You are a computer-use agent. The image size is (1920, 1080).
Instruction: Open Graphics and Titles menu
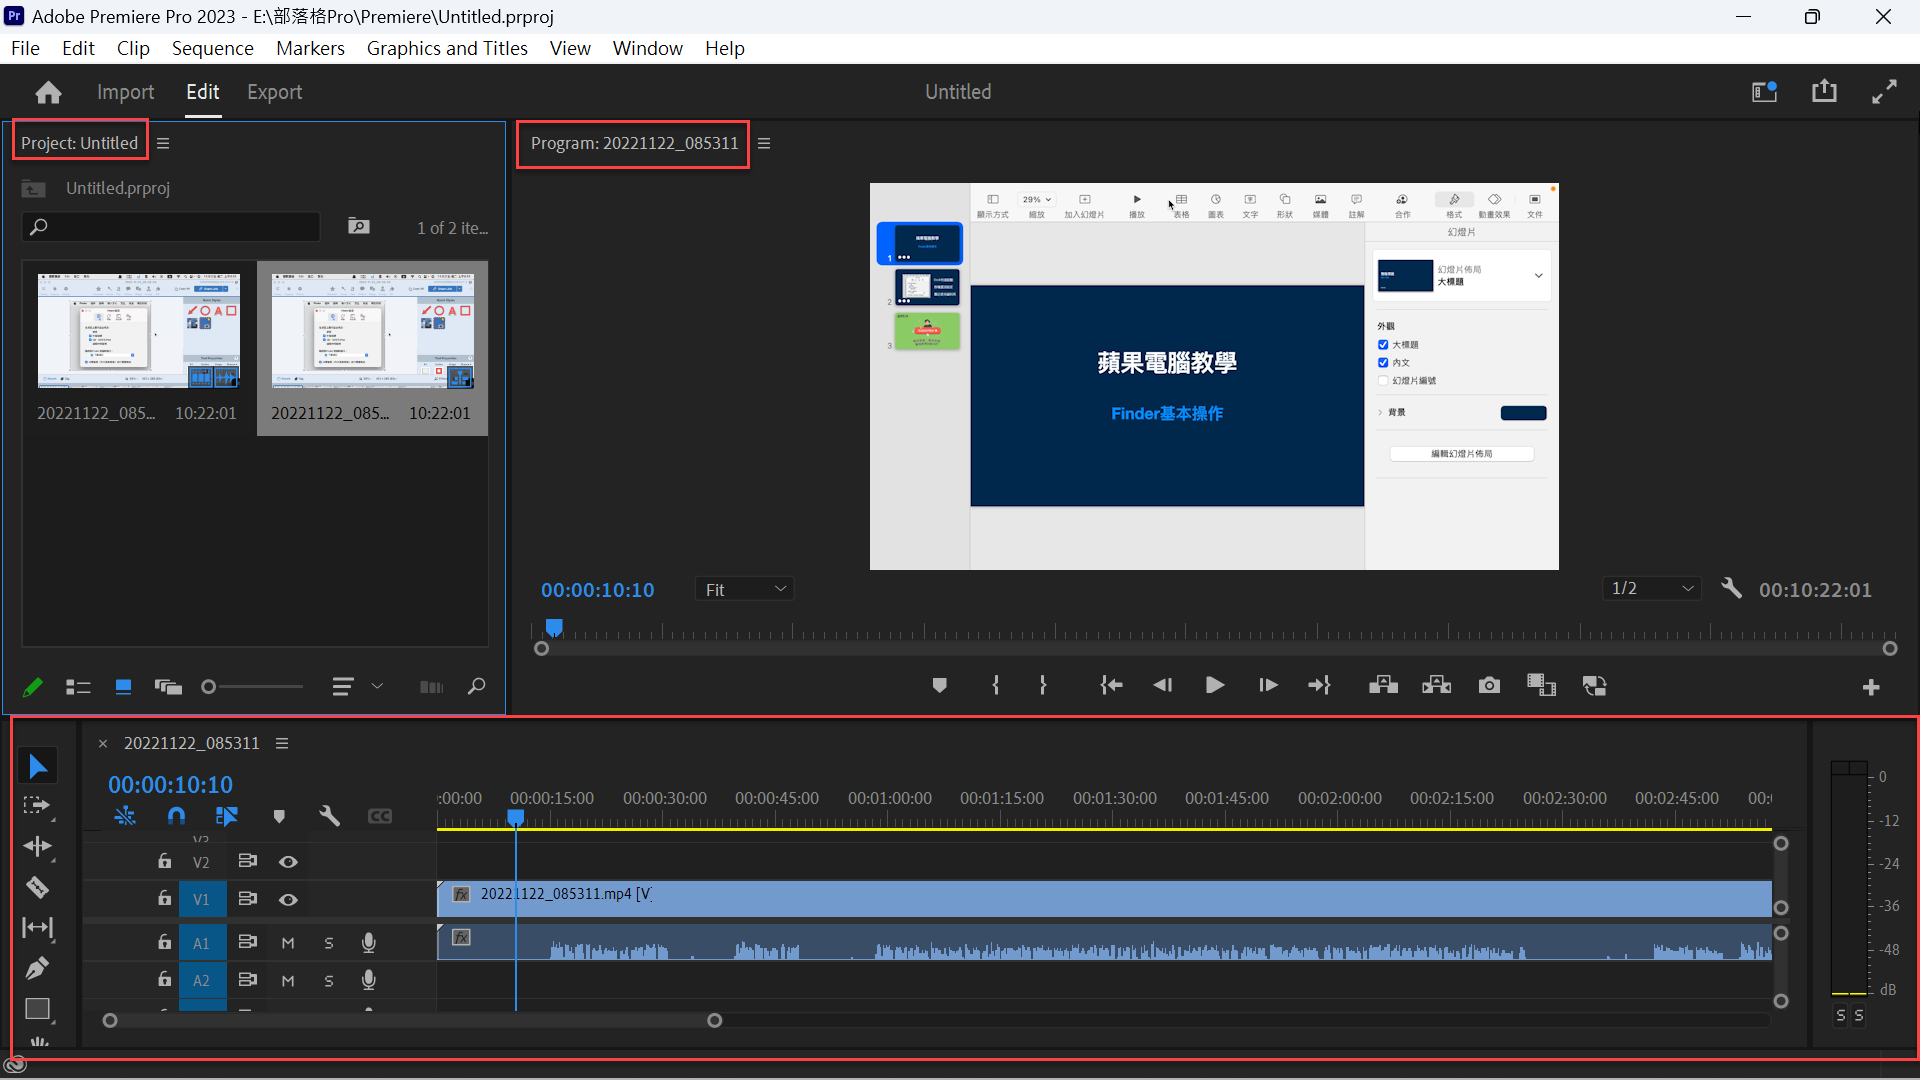[x=447, y=48]
